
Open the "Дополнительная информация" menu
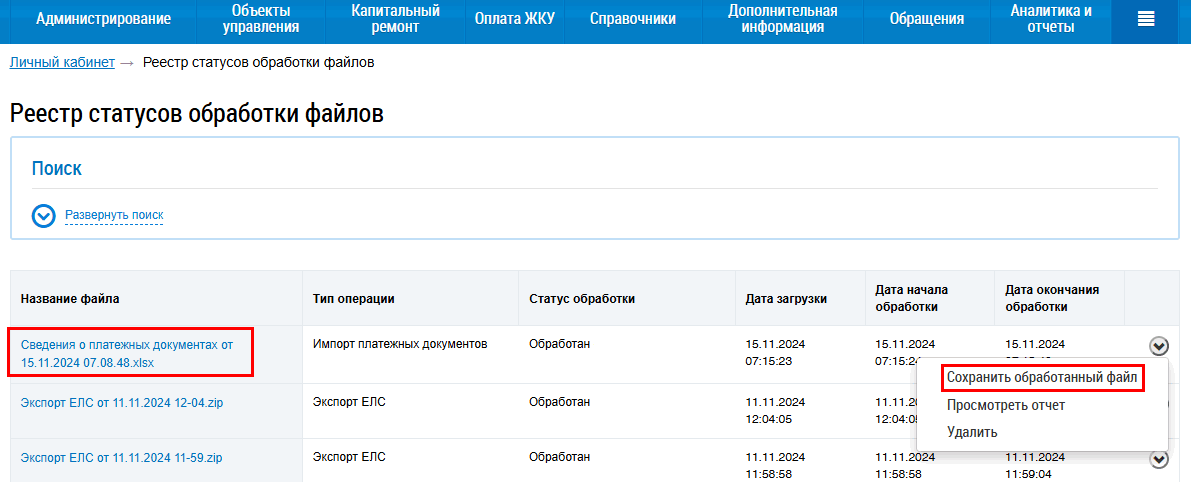782,19
